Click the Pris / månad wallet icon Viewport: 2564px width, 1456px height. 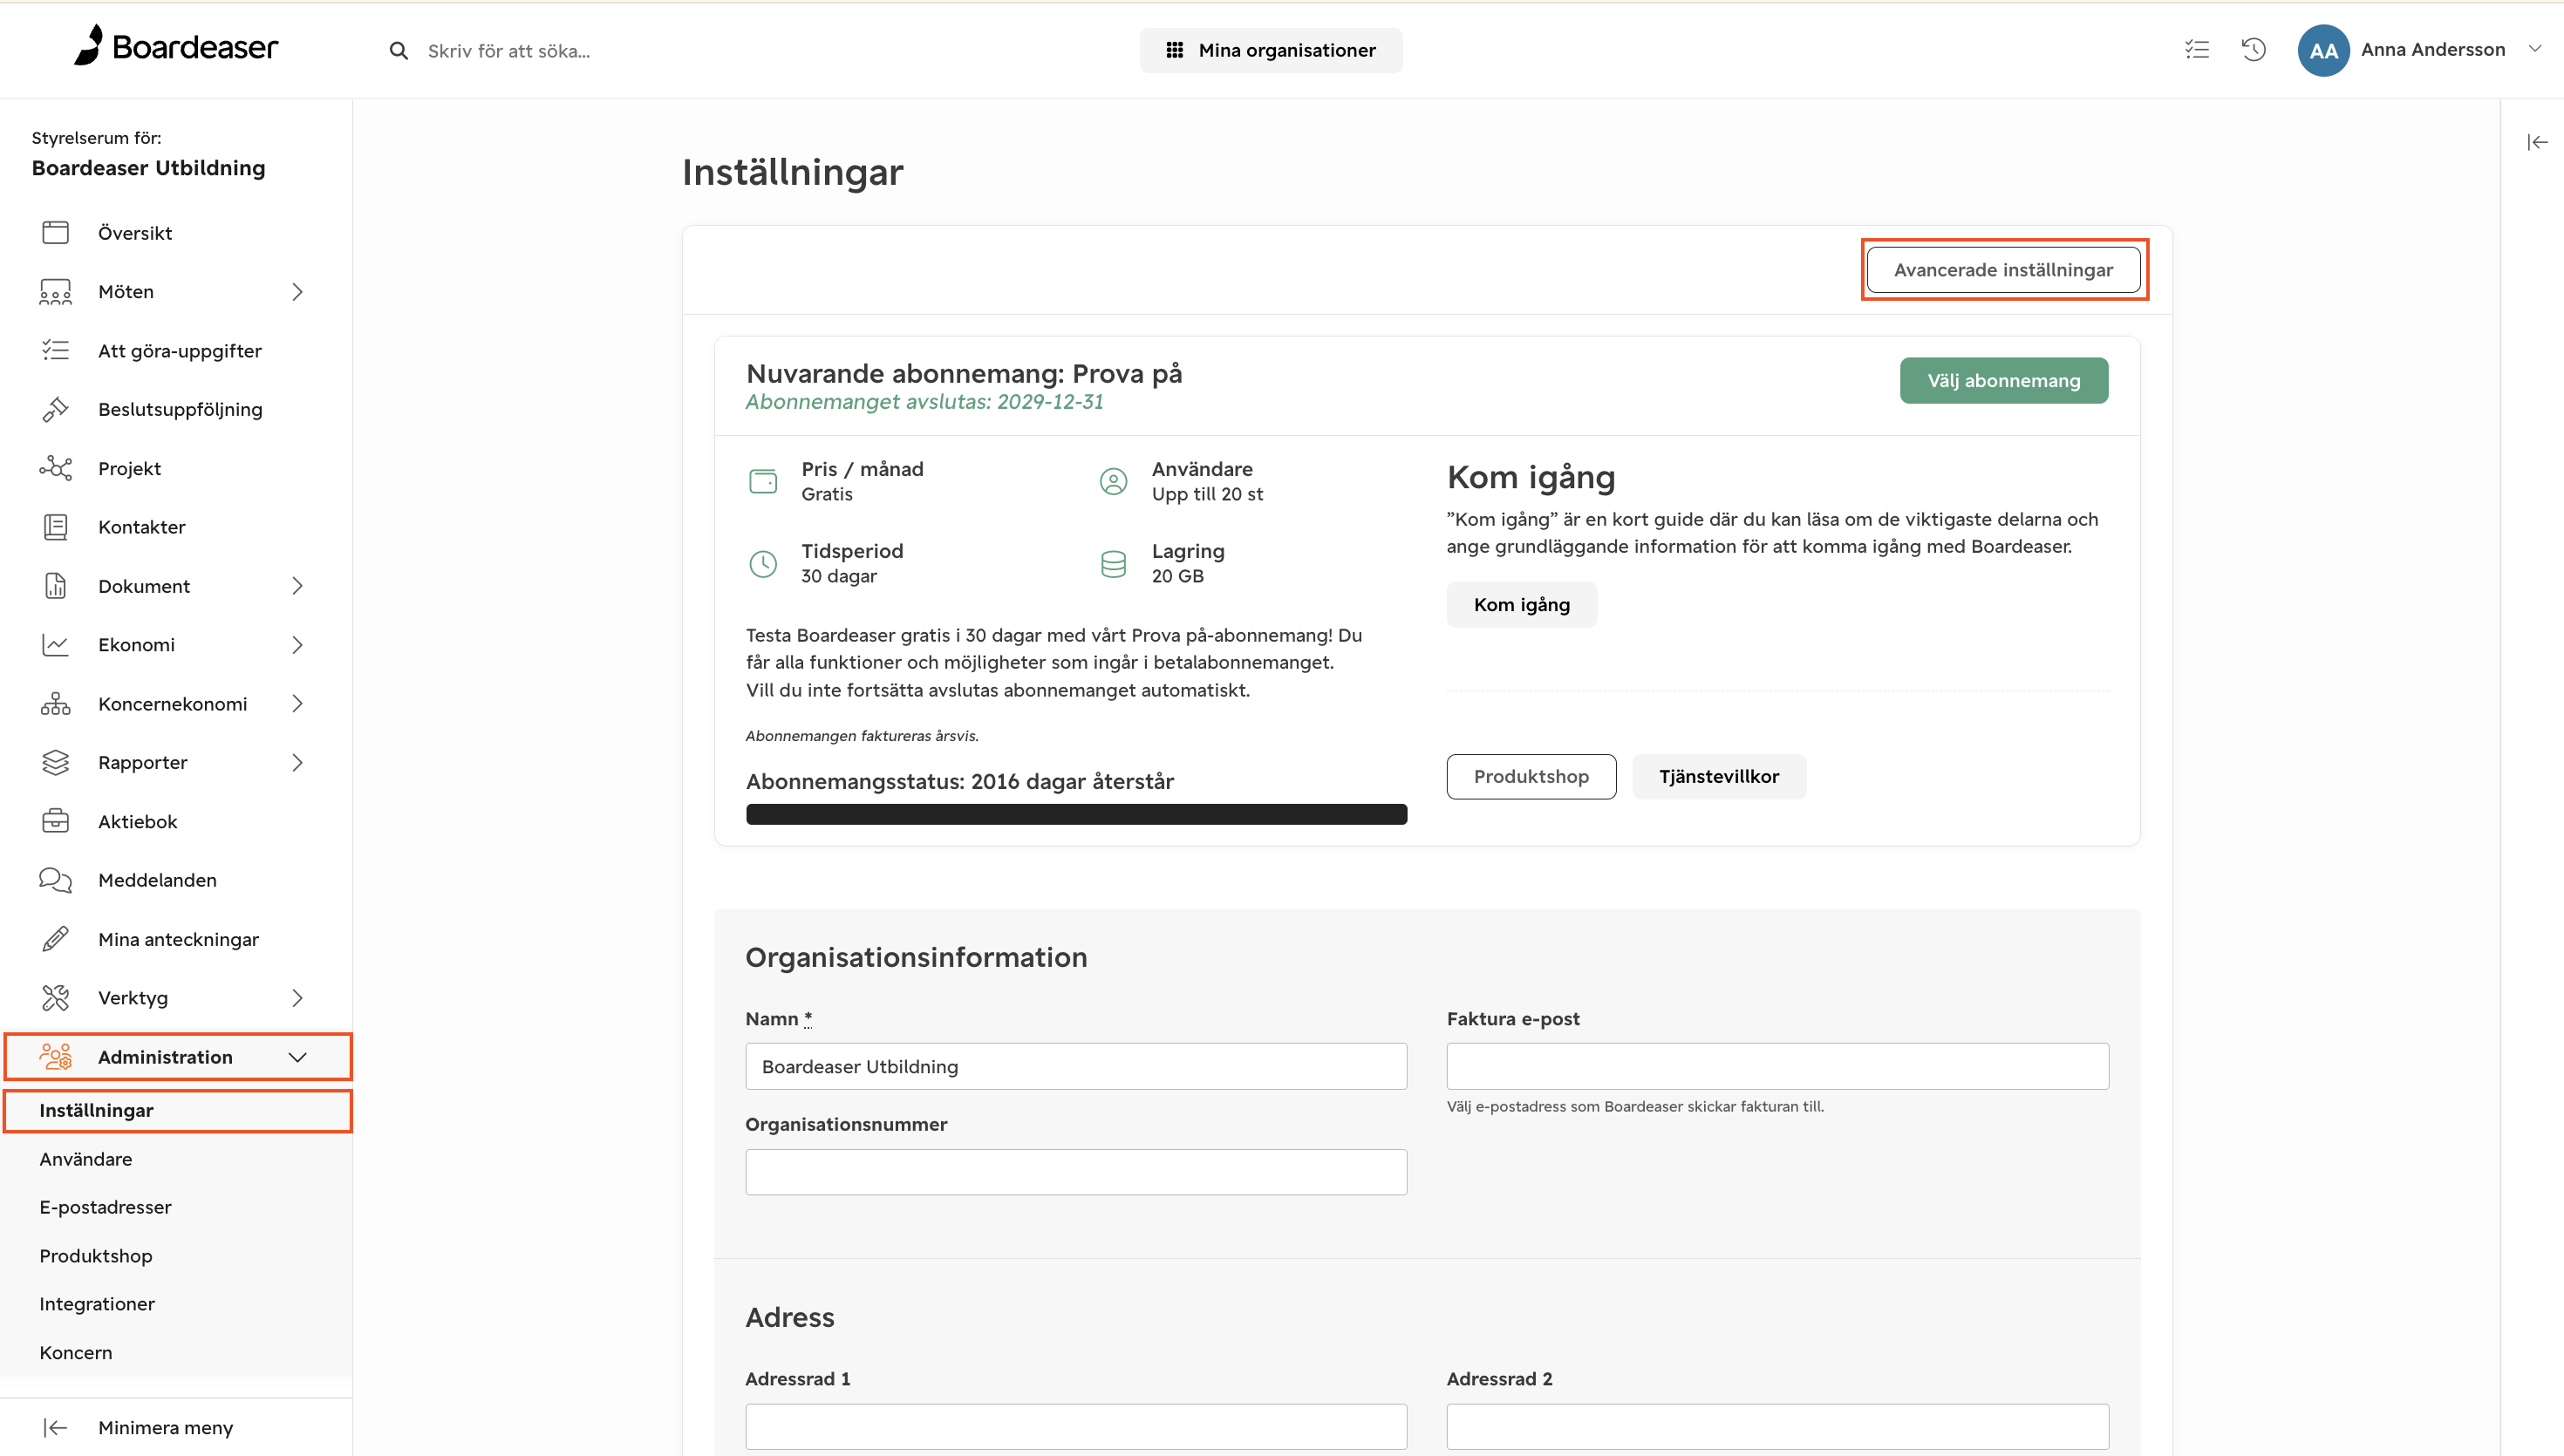coord(763,481)
